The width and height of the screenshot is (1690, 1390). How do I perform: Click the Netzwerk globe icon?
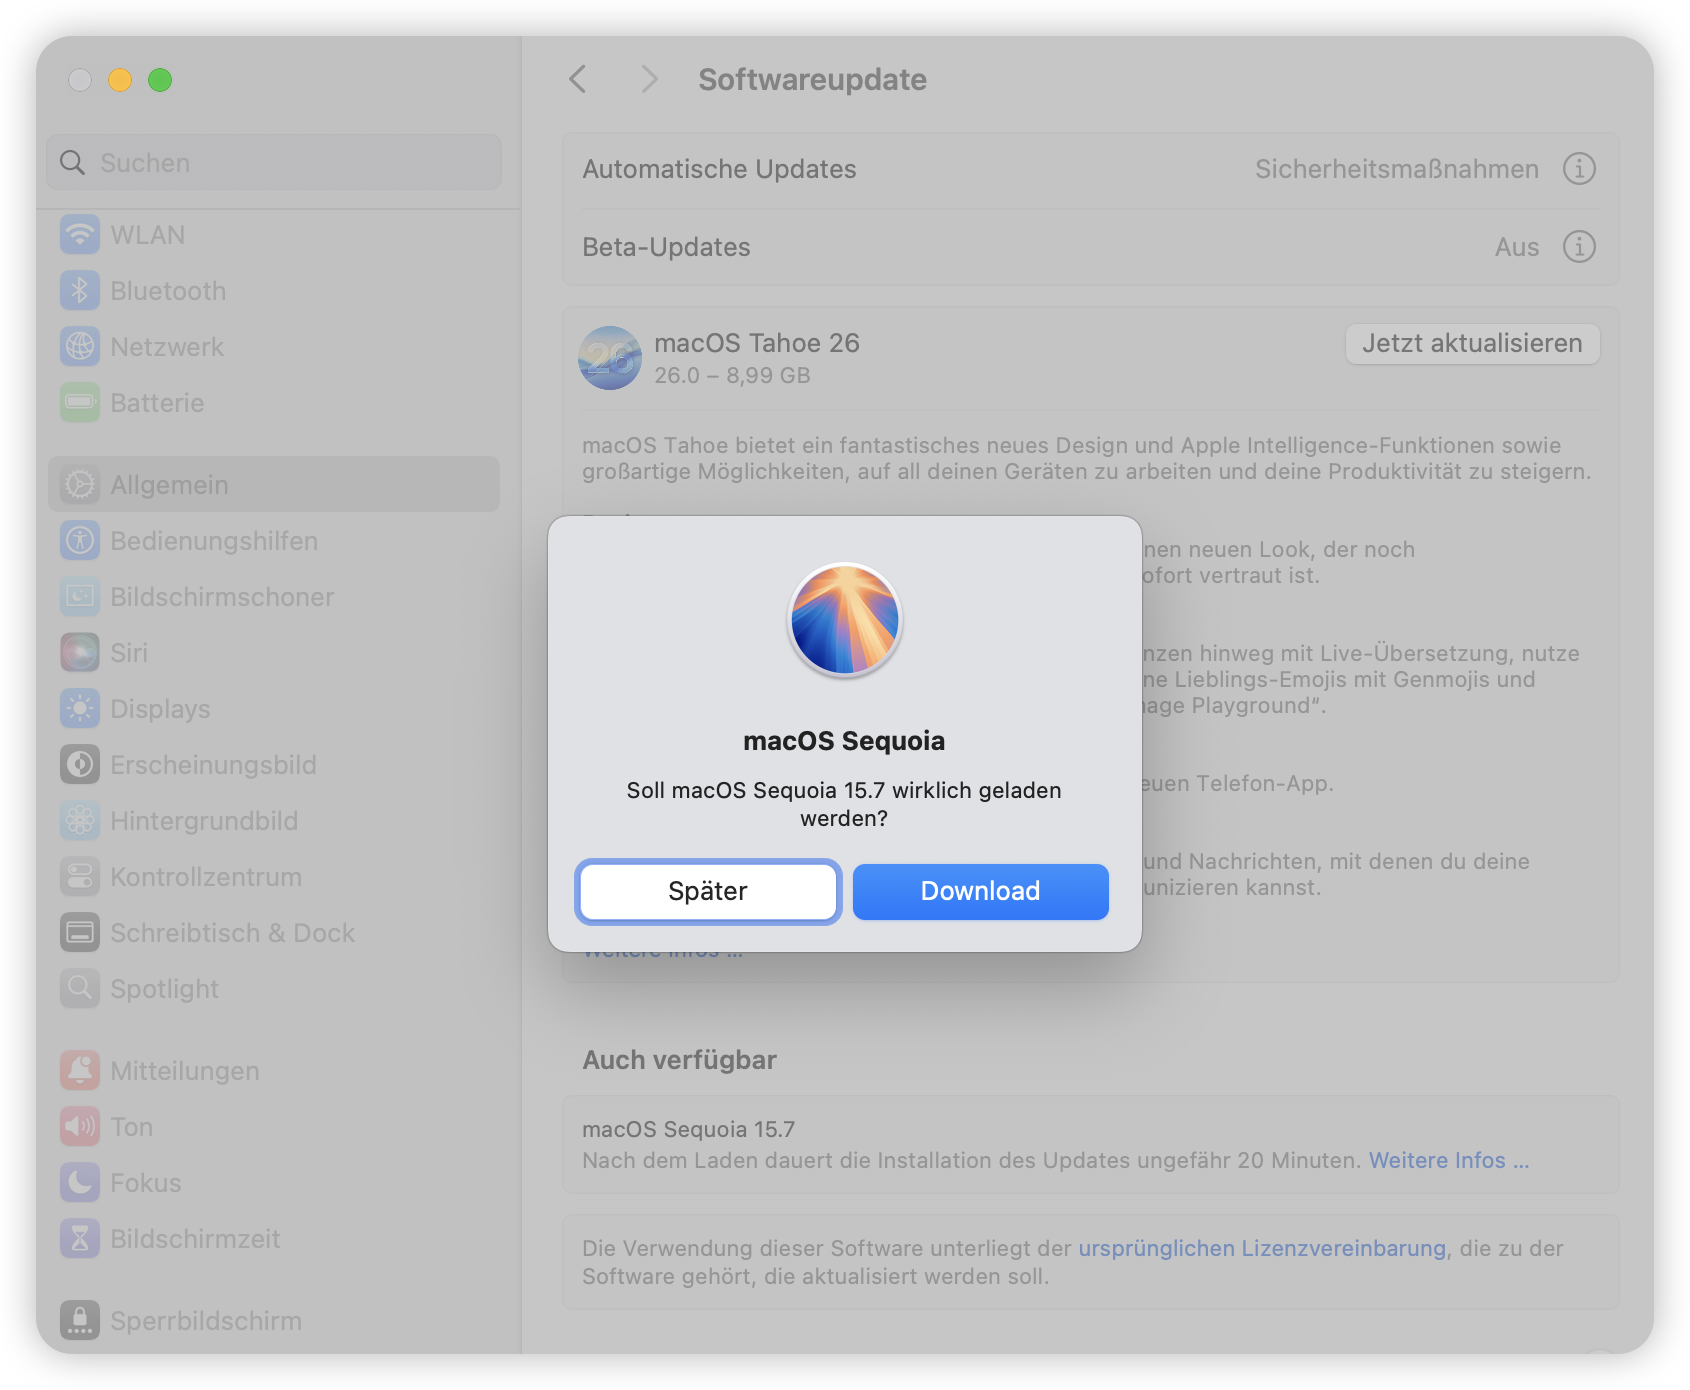[x=80, y=347]
